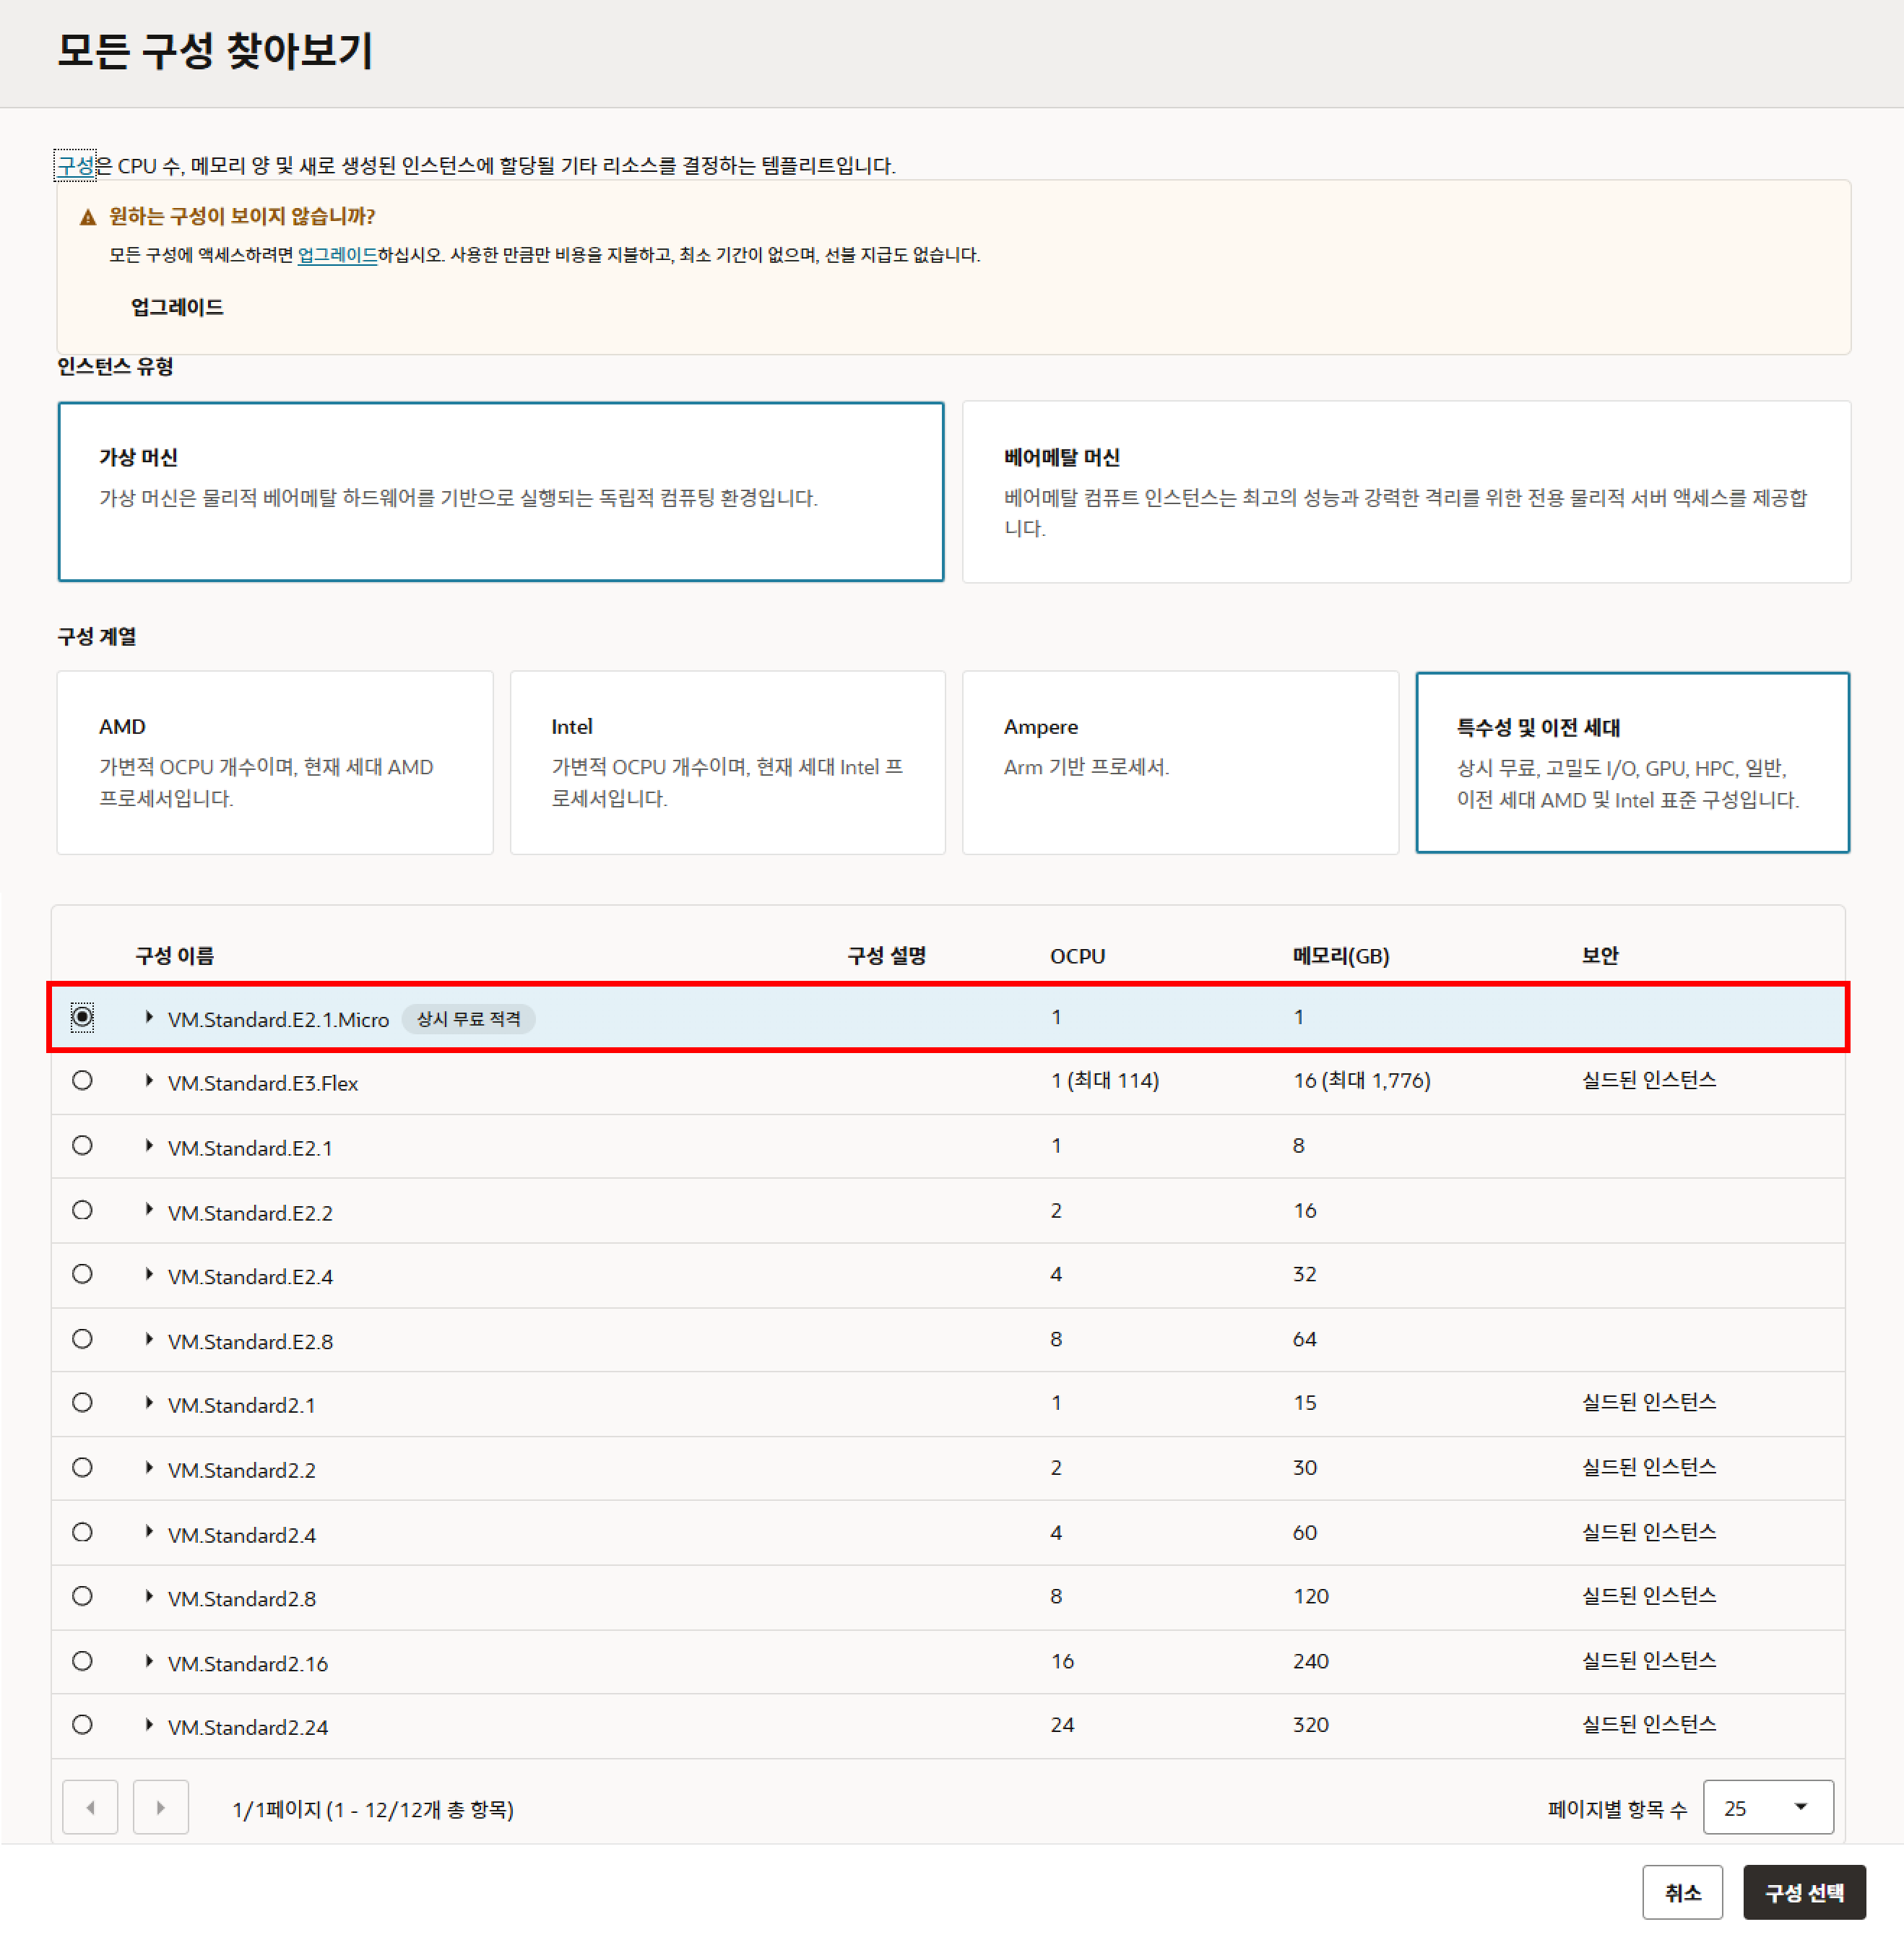
Task: Click the 구성 help link
Action: click(75, 166)
